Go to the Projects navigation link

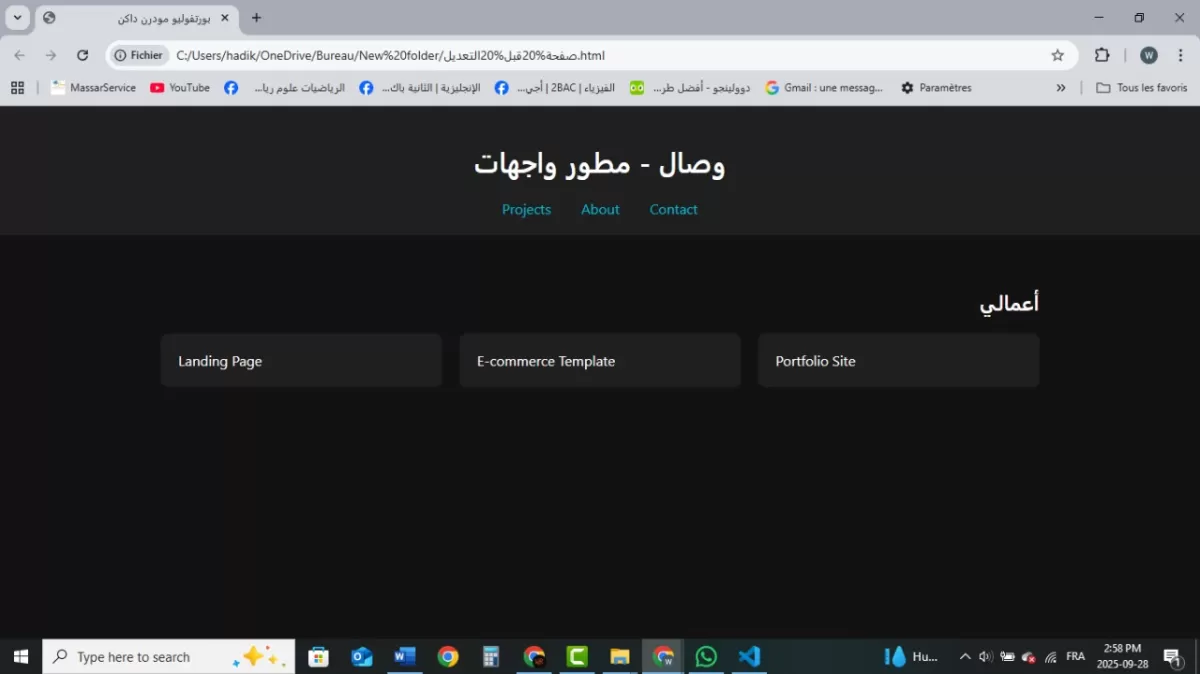point(526,210)
